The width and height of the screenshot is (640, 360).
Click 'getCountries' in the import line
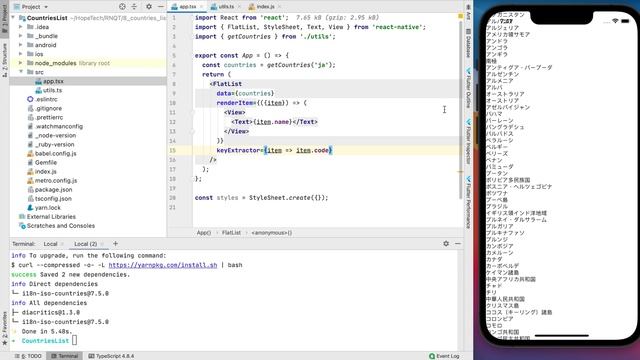pyautogui.click(x=249, y=36)
